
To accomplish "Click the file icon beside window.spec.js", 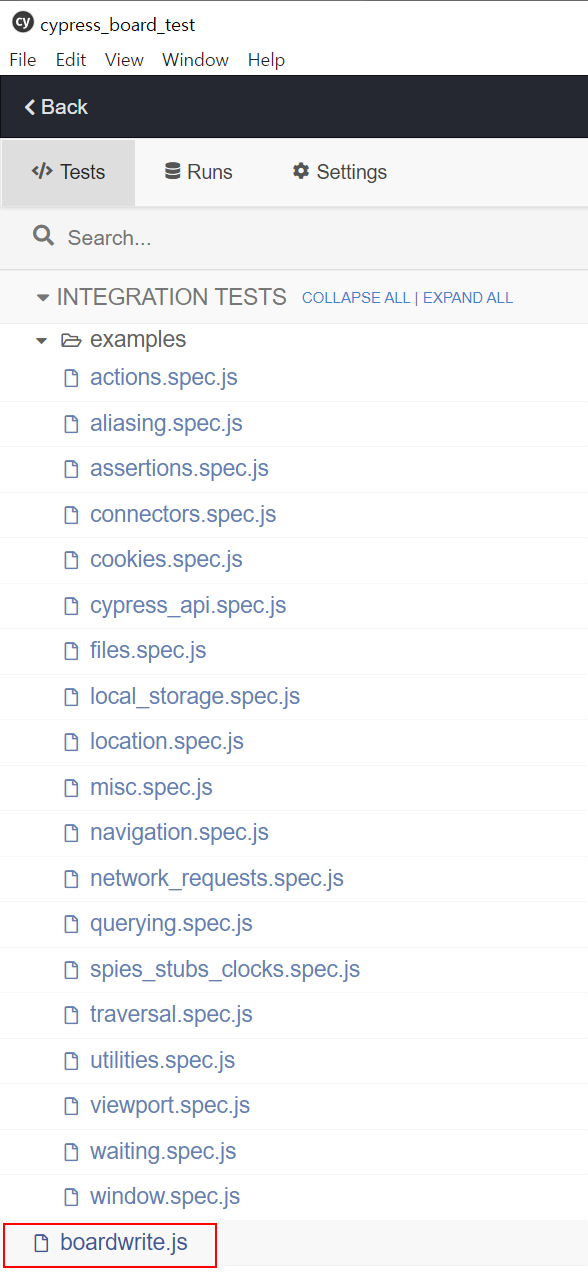I will pos(71,1197).
